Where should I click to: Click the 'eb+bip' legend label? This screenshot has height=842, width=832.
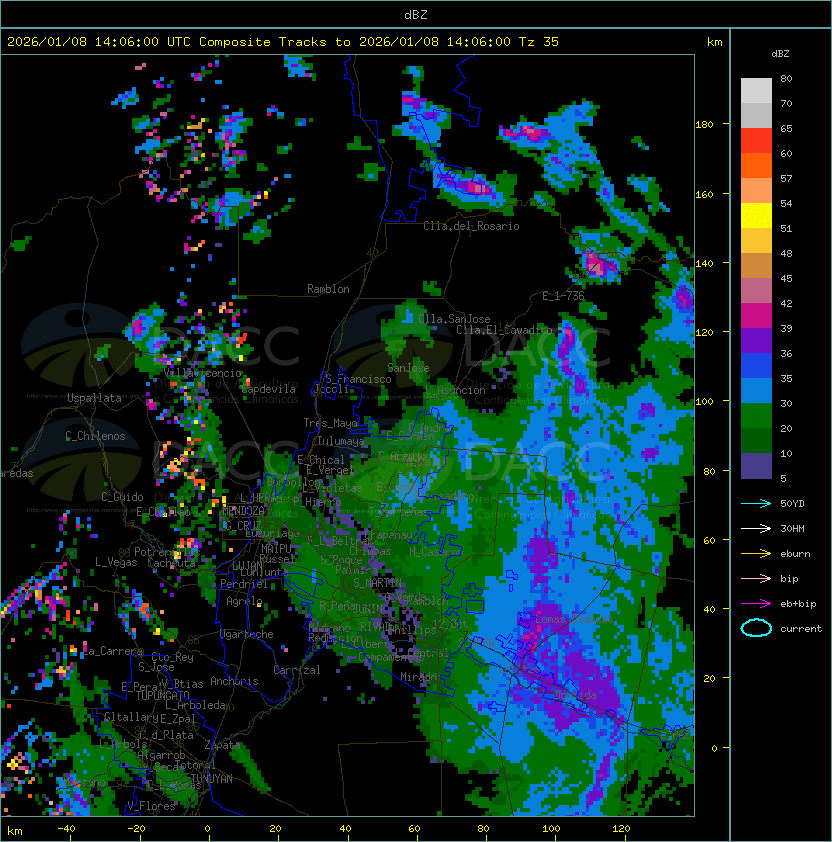[x=798, y=604]
